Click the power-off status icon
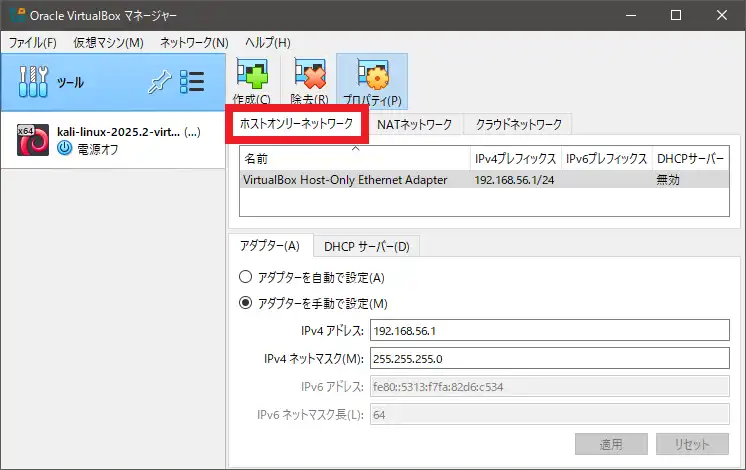This screenshot has width=746, height=470. click(x=65, y=148)
